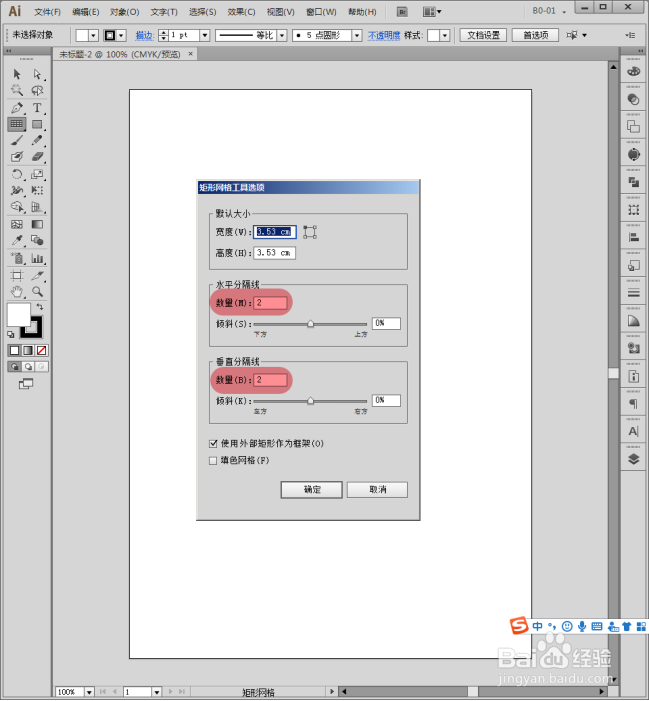The image size is (649, 701).
Task: Select the Magic Wand tool
Action: click(17, 90)
